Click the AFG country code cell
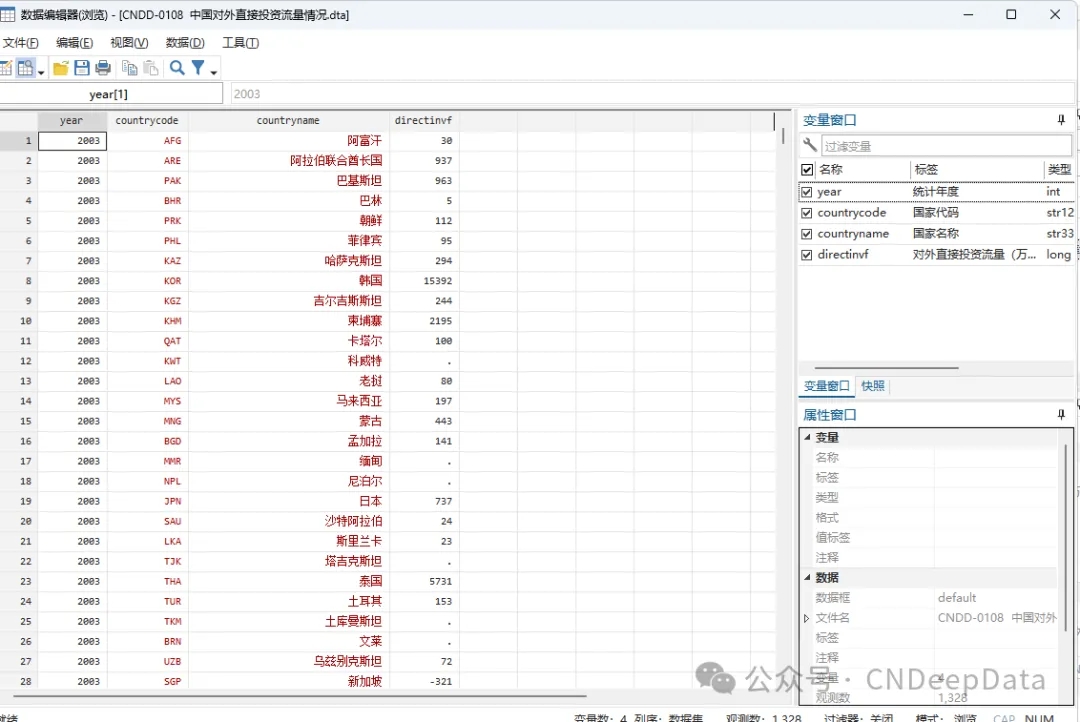Screen dimensions: 1080x722 pos(147,141)
